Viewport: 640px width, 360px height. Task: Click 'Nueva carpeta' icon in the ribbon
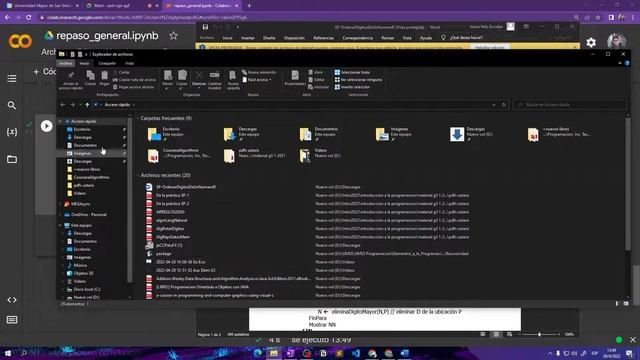(233, 76)
